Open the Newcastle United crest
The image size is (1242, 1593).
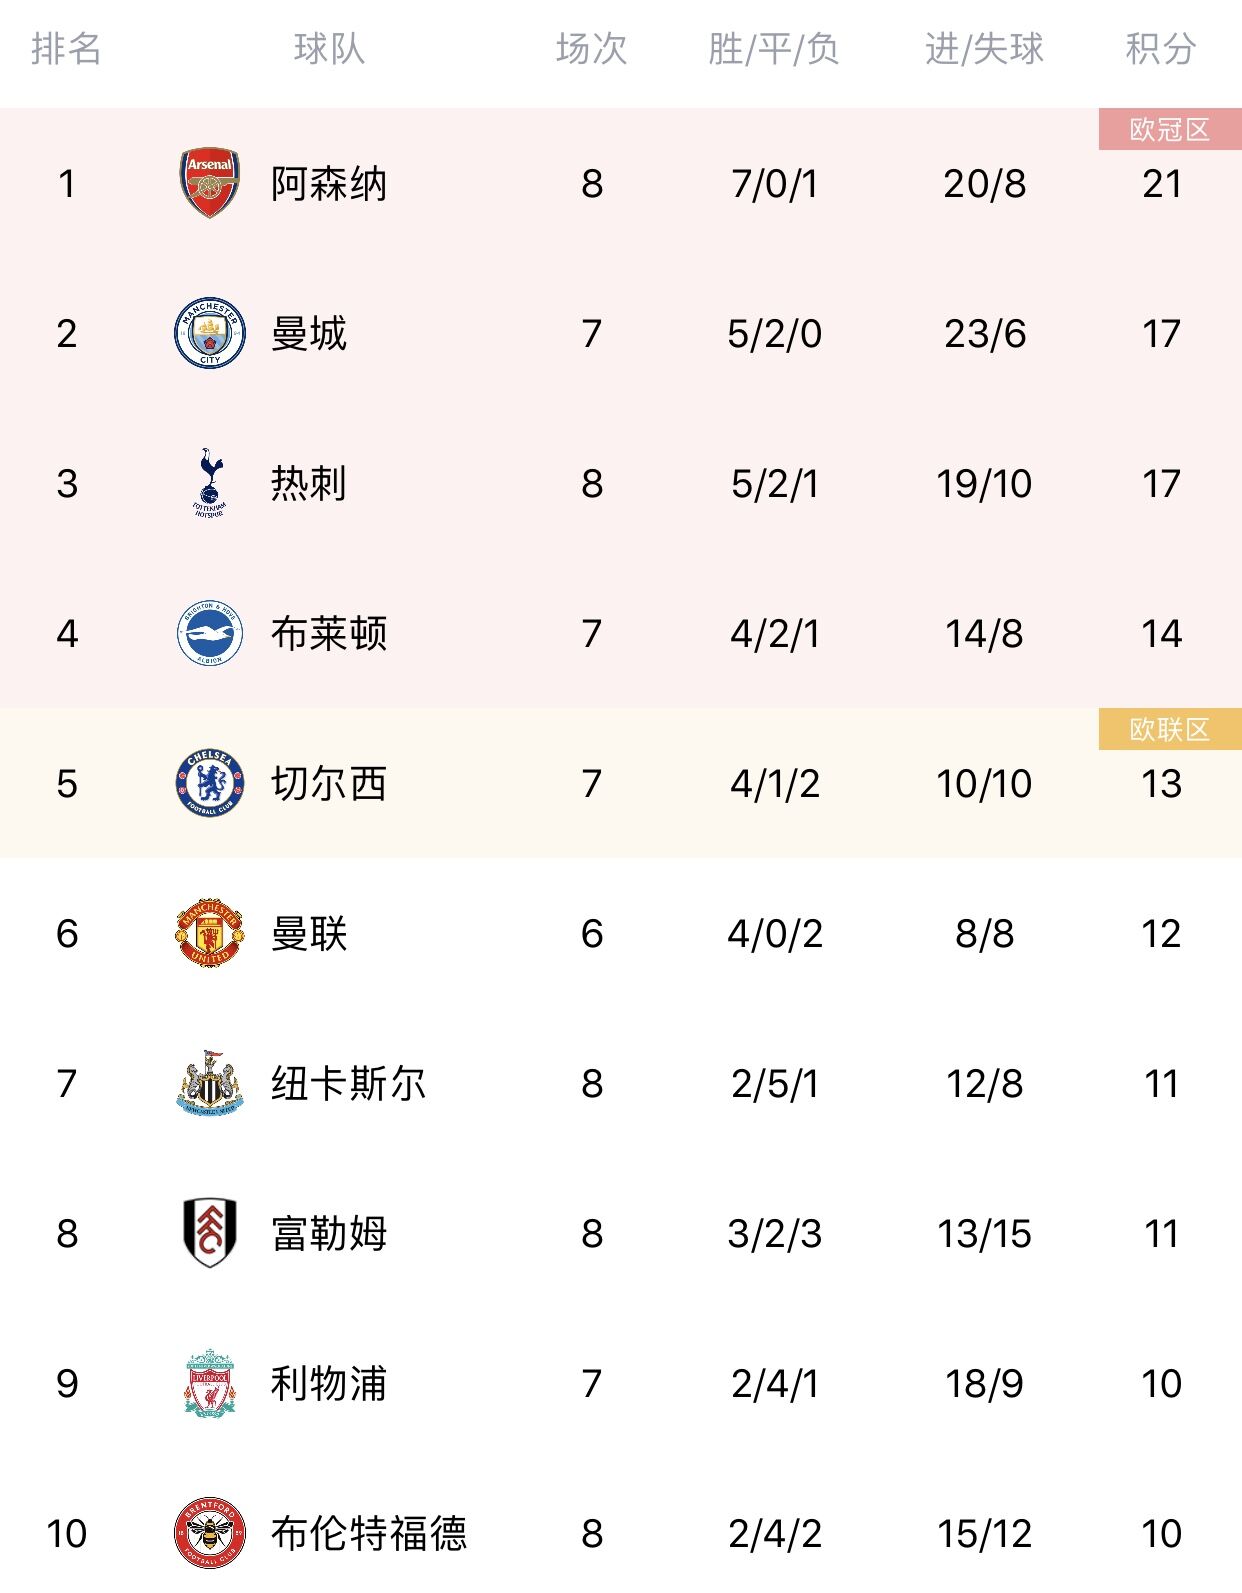210,1084
